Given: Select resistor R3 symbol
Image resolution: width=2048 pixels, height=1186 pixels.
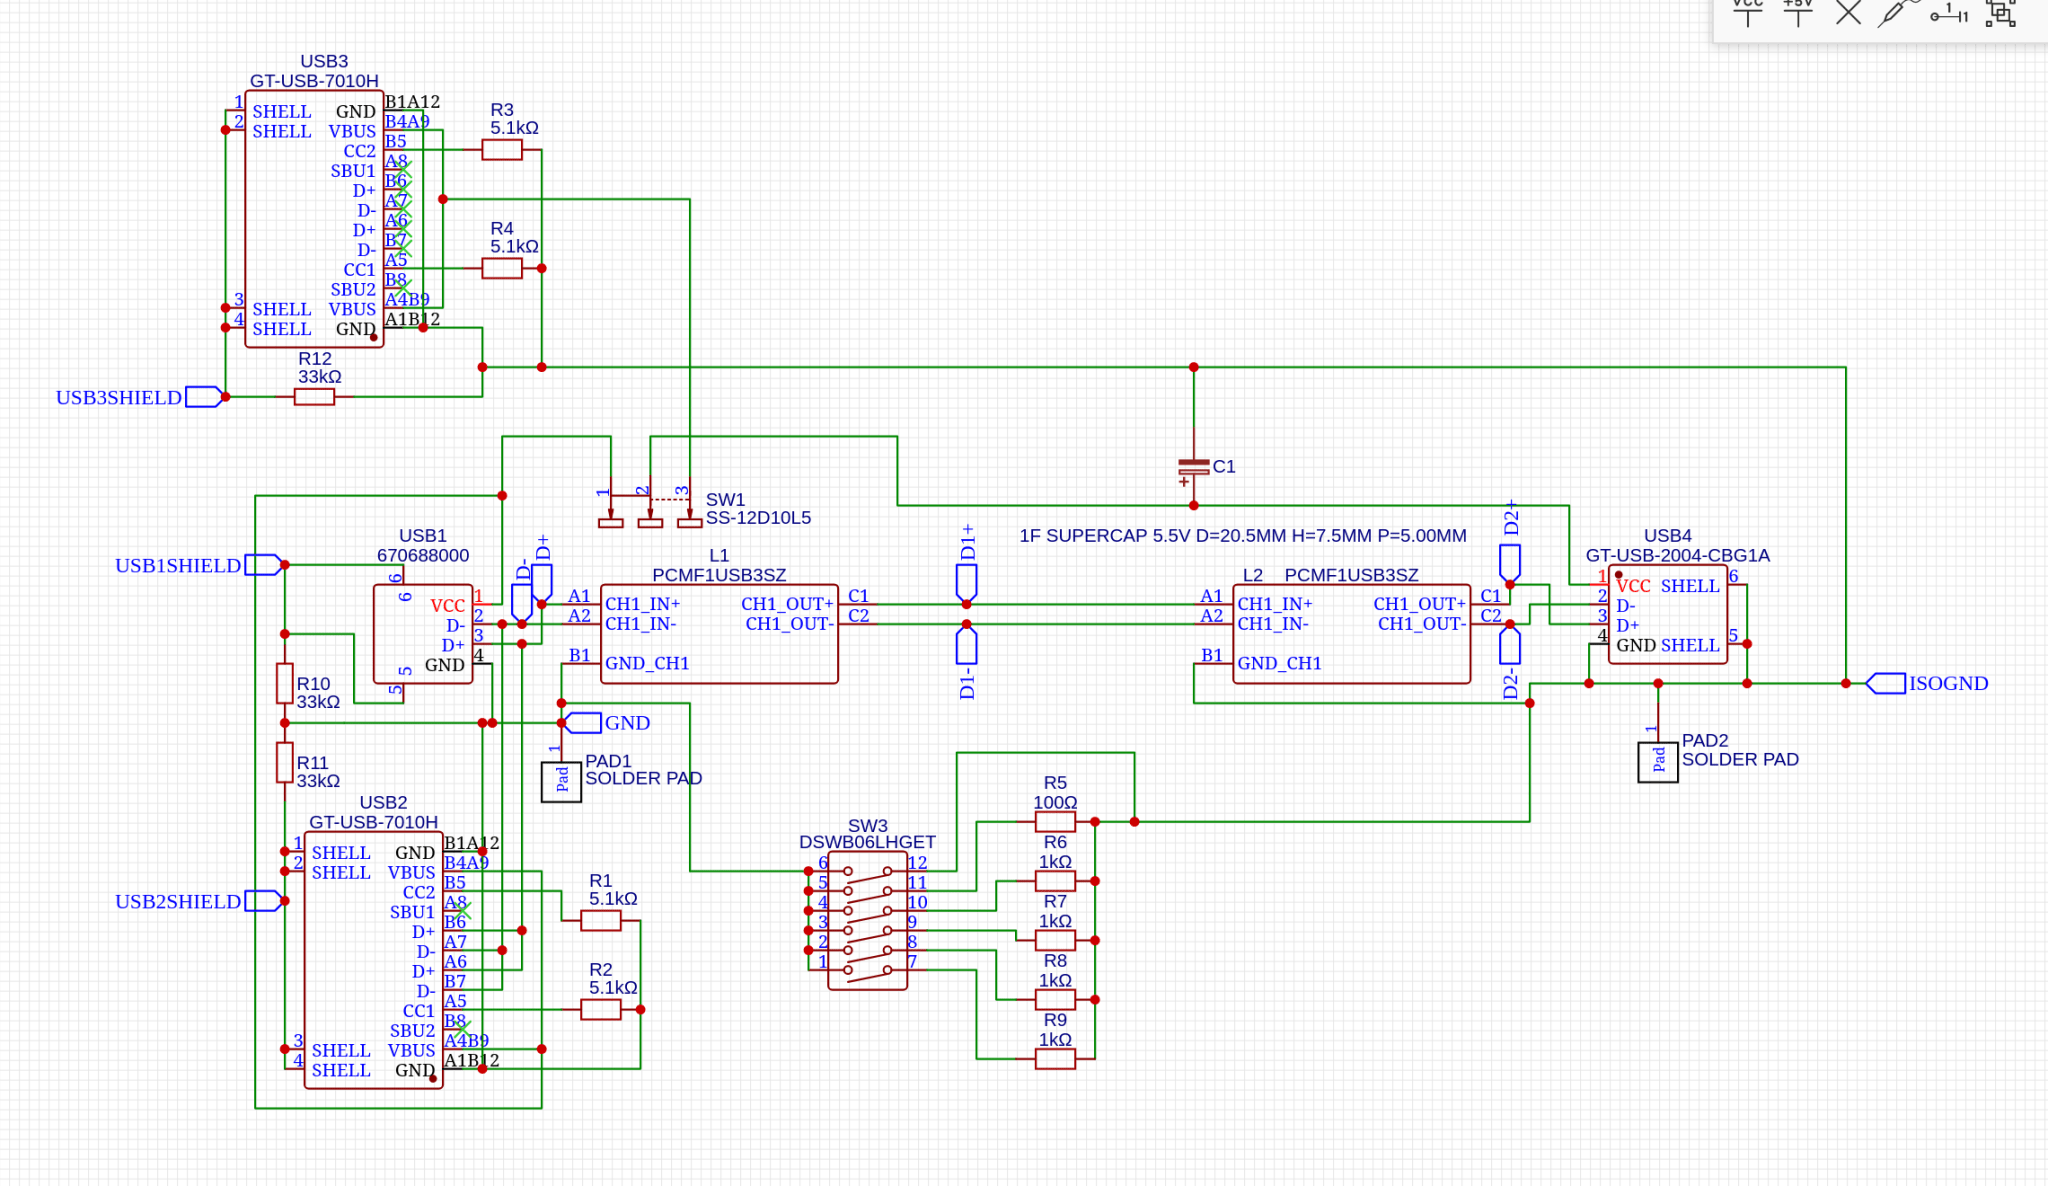Looking at the screenshot, I should [501, 150].
